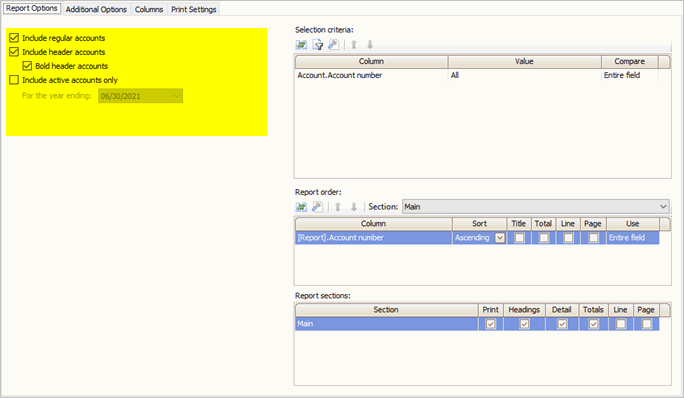
Task: Click the Headings header in Report sections
Action: click(524, 310)
